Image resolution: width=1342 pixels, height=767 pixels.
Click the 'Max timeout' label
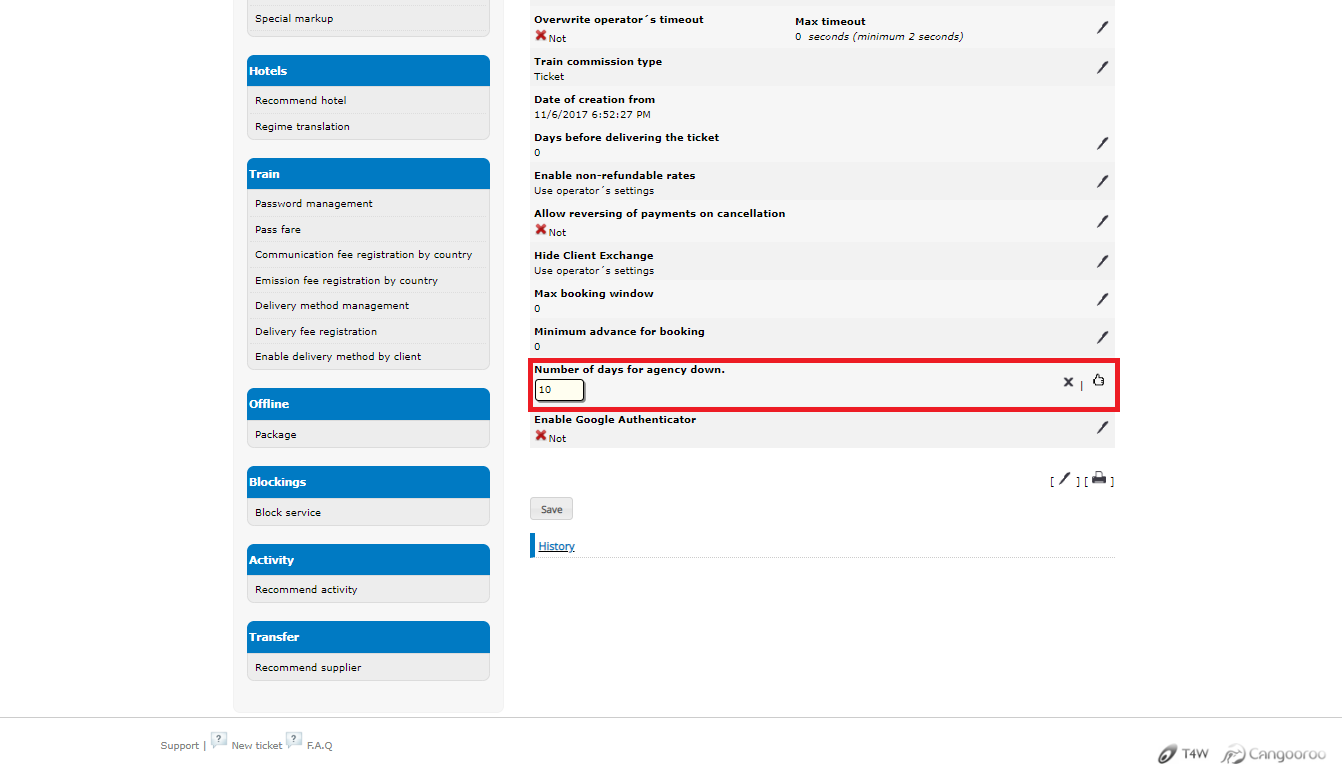(830, 22)
